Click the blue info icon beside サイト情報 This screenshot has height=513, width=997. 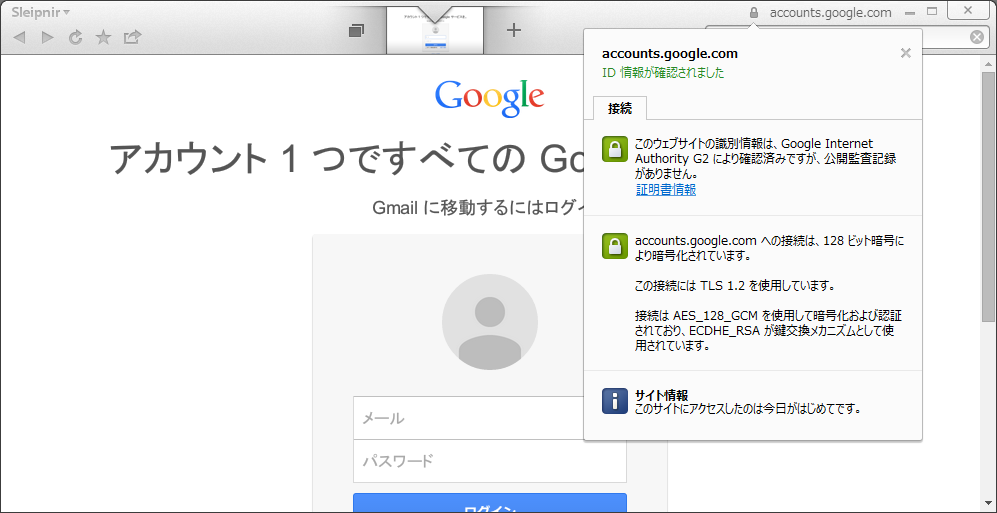(x=615, y=401)
